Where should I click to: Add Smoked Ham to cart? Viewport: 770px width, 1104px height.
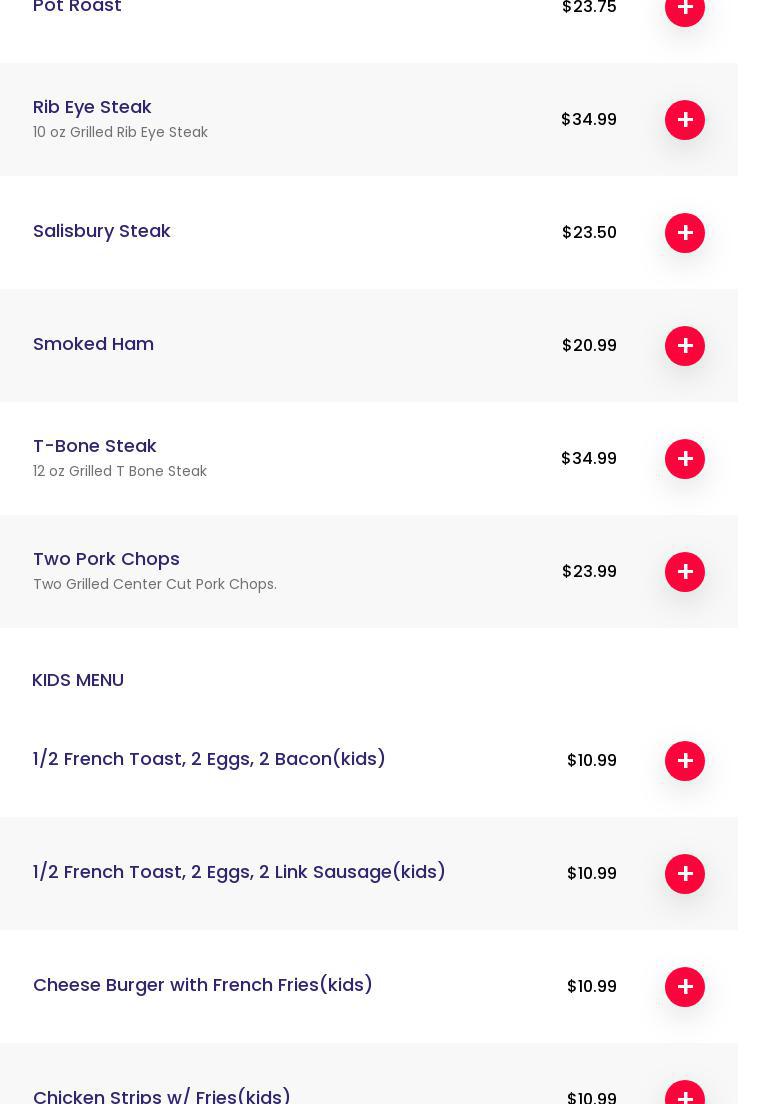[685, 346]
